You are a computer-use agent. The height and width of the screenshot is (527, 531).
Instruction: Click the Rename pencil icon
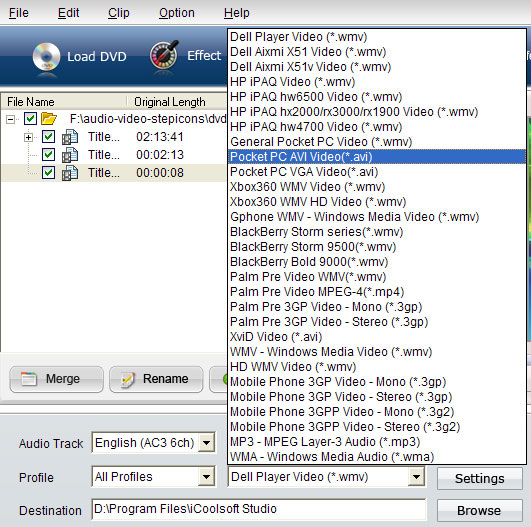click(128, 379)
